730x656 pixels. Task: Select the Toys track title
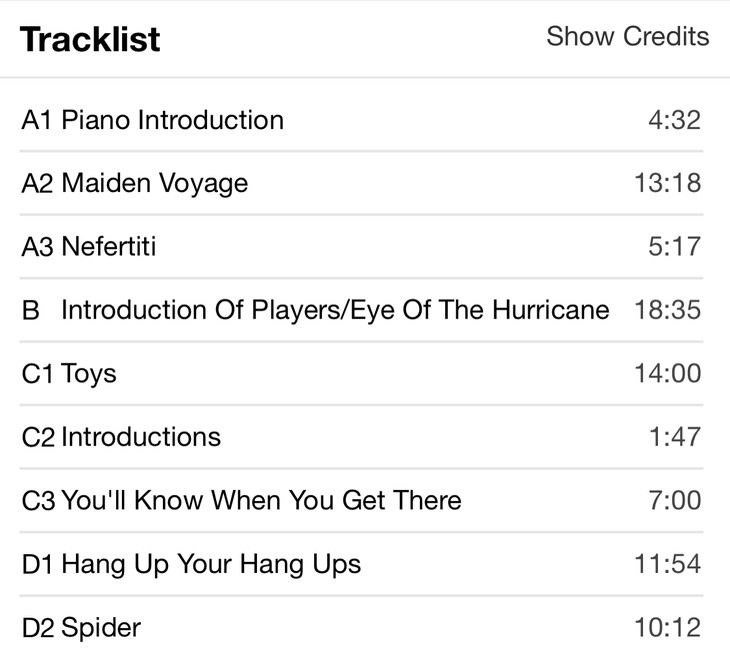coord(89,374)
